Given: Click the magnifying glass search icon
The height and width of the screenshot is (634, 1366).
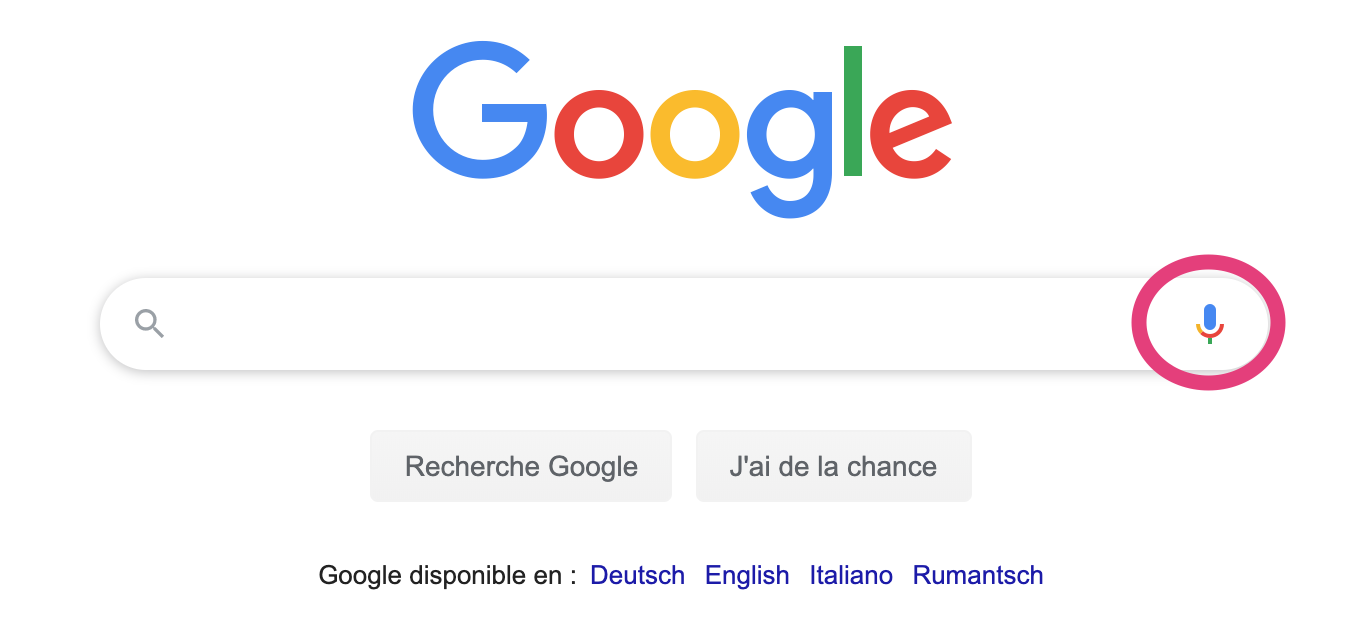Looking at the screenshot, I should pos(149,323).
